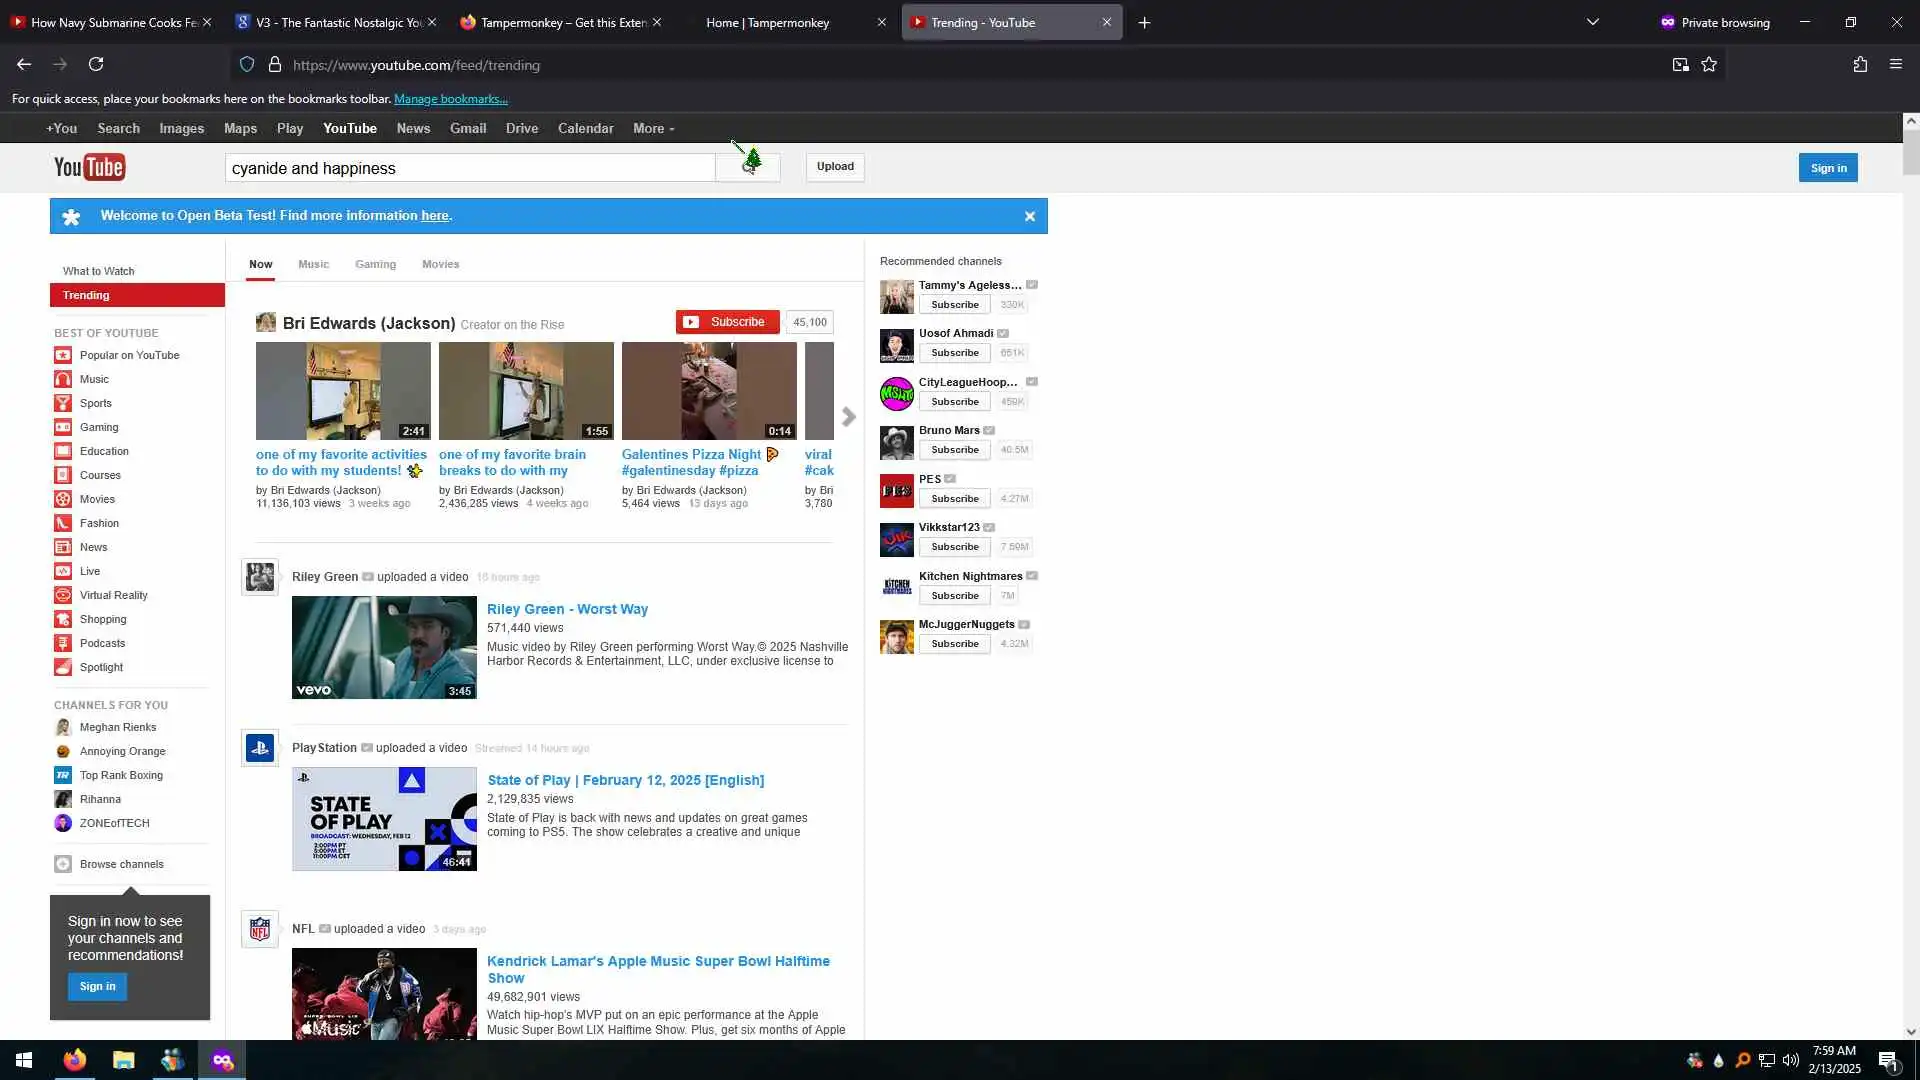Select the Movies tab

440,265
